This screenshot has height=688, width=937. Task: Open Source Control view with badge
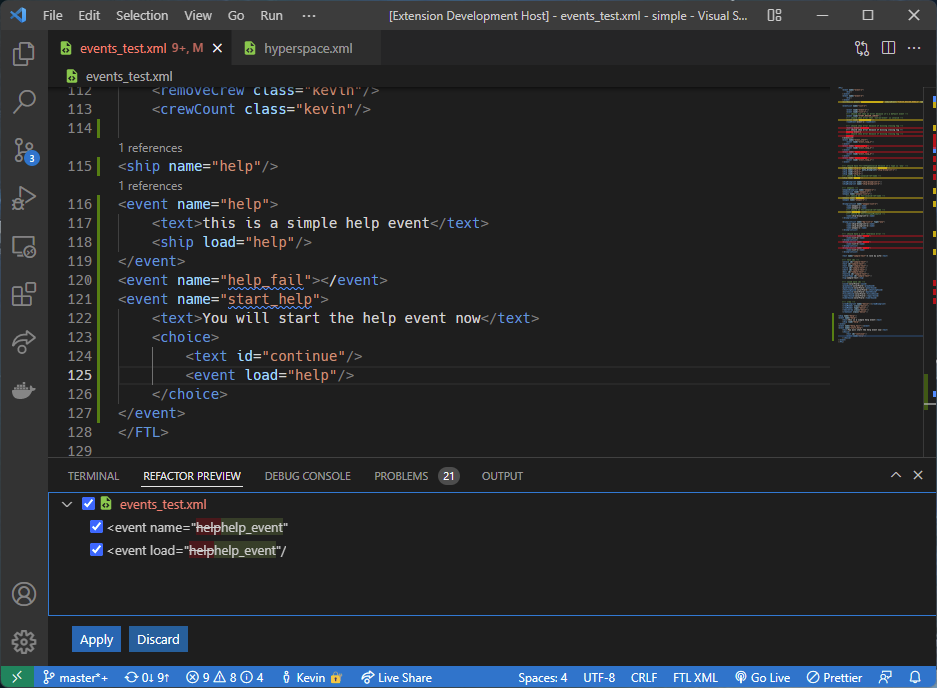[24, 151]
